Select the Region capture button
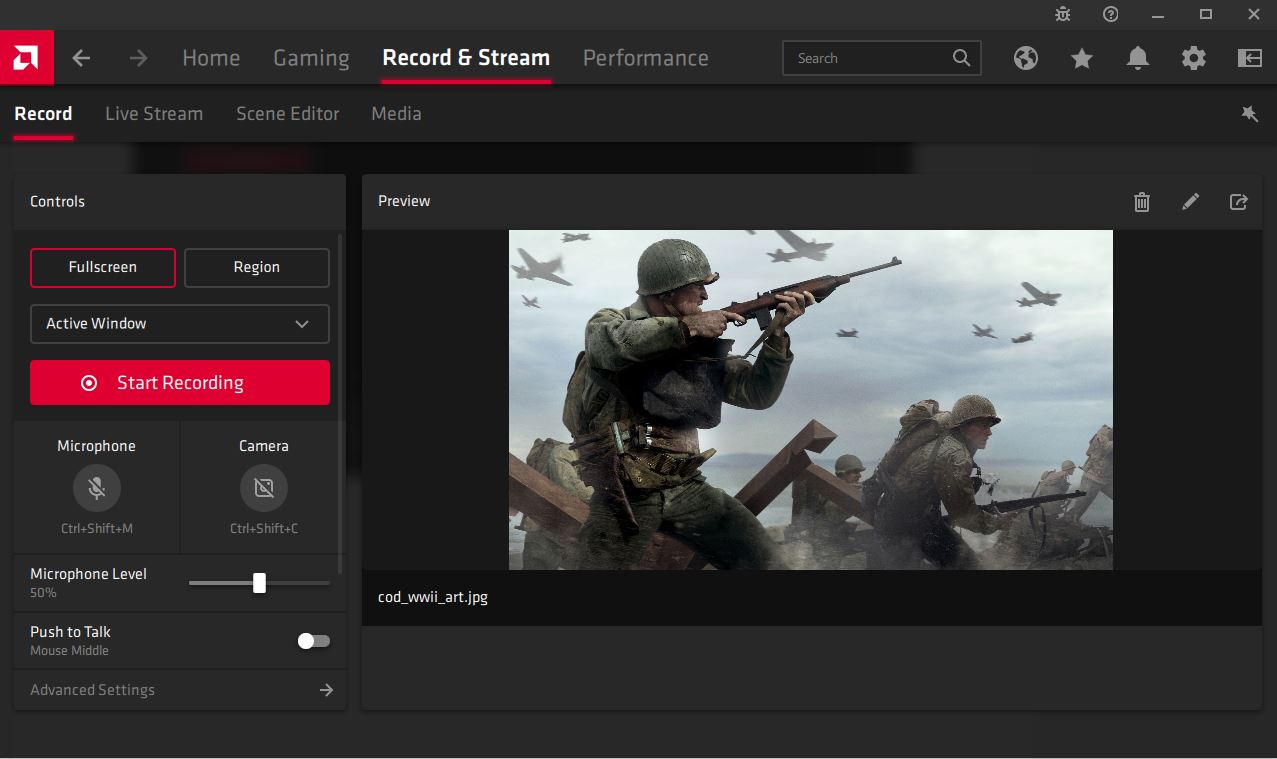Viewport: 1277px width, 759px height. click(257, 268)
